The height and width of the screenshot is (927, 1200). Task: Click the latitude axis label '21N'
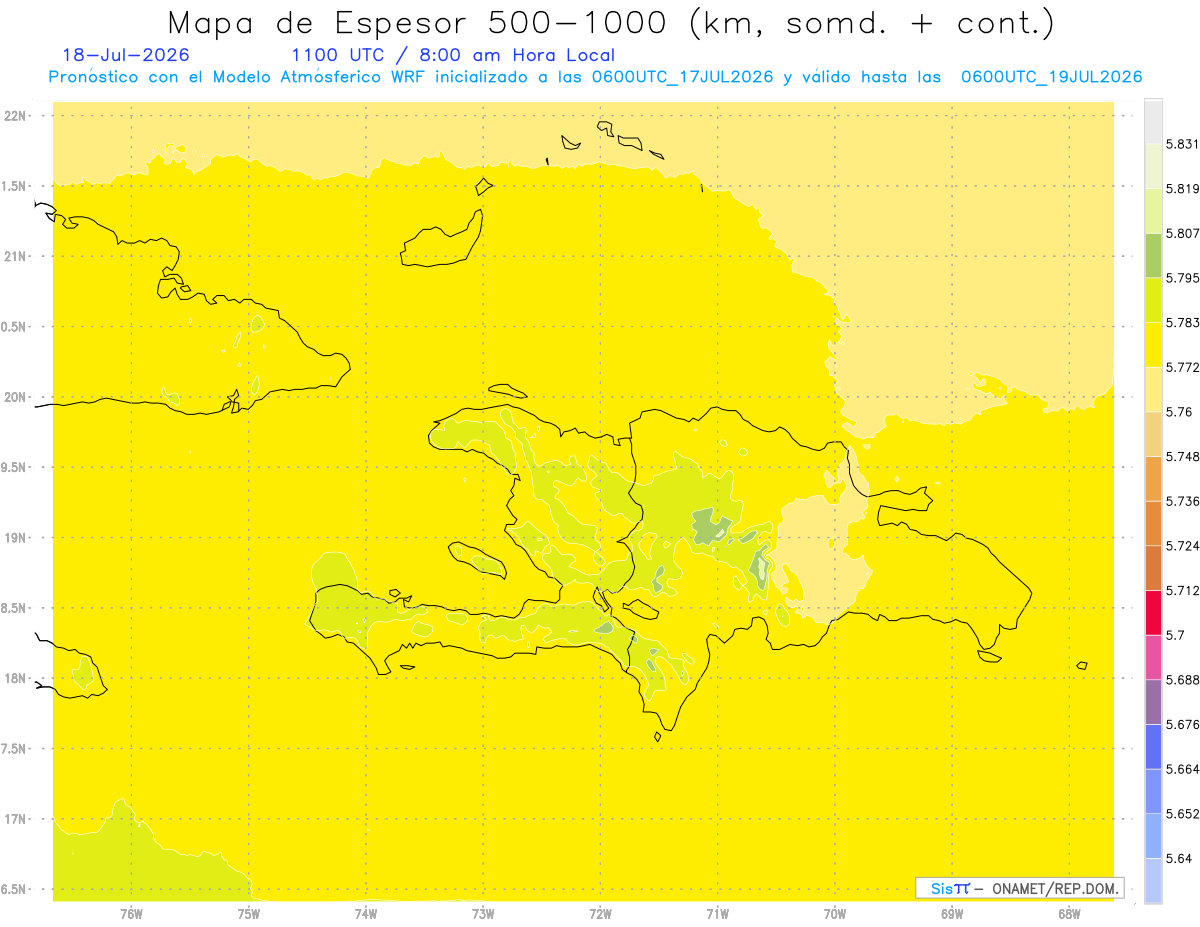coord(17,257)
